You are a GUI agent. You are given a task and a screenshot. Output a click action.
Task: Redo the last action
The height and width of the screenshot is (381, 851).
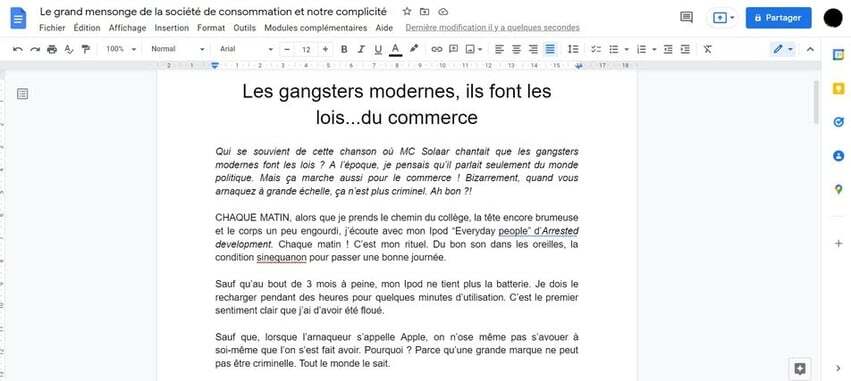(35, 49)
